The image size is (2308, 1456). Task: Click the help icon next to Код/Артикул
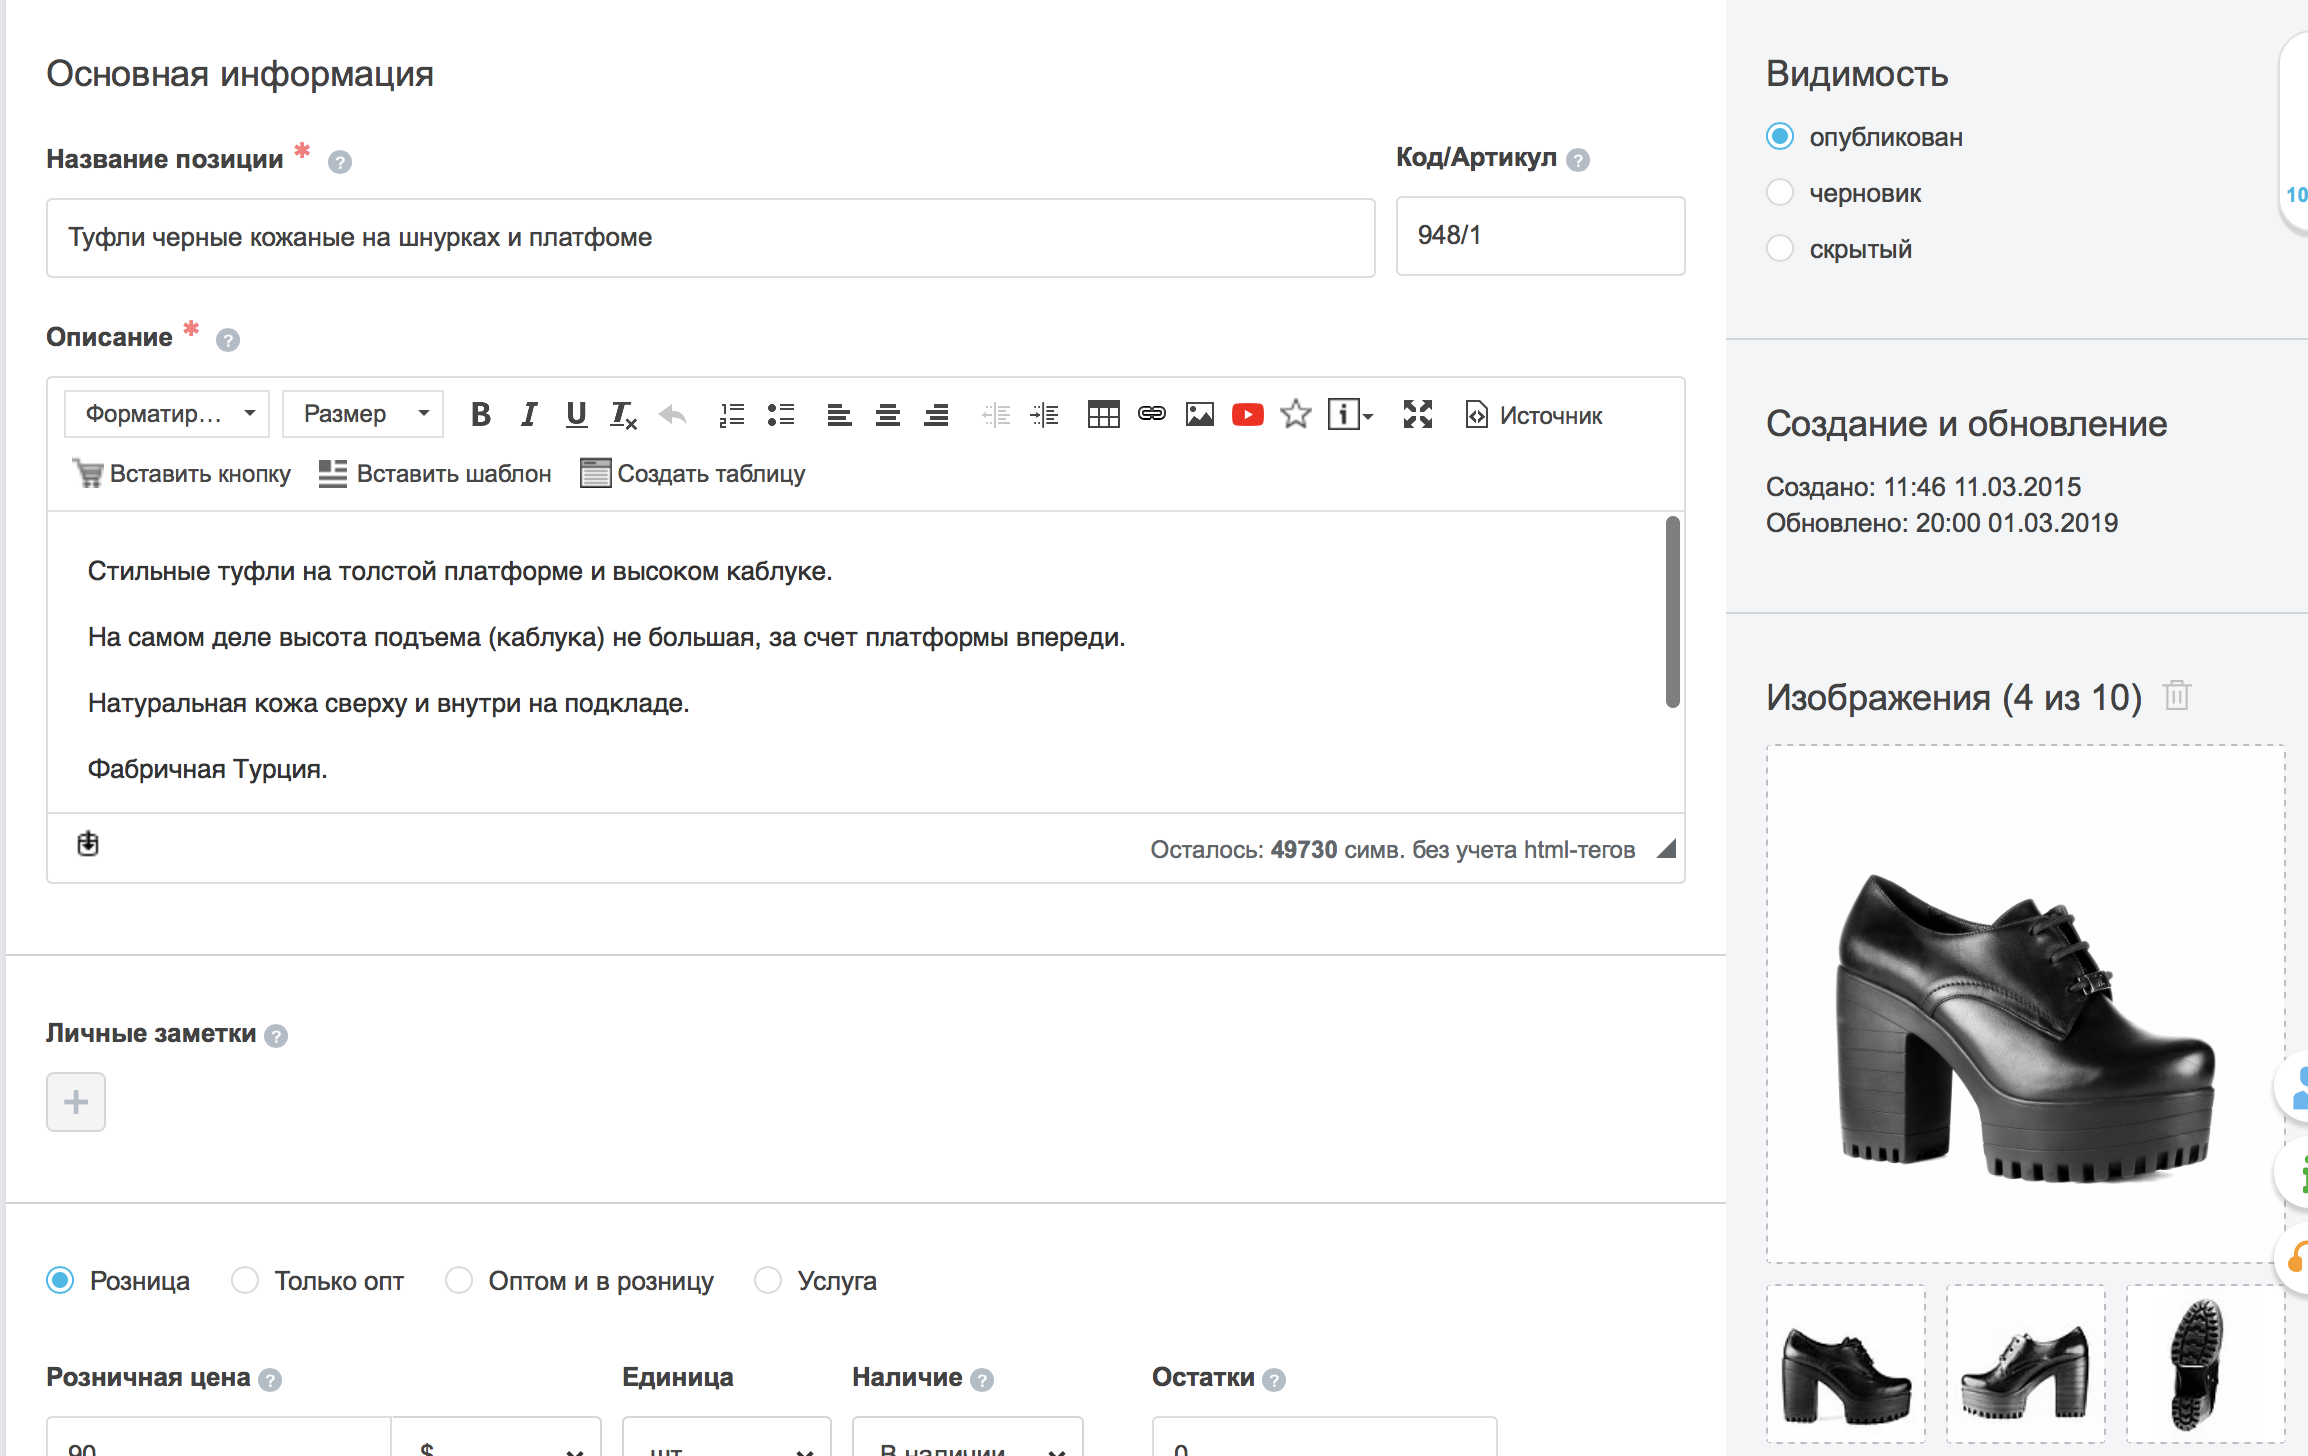(x=1578, y=160)
